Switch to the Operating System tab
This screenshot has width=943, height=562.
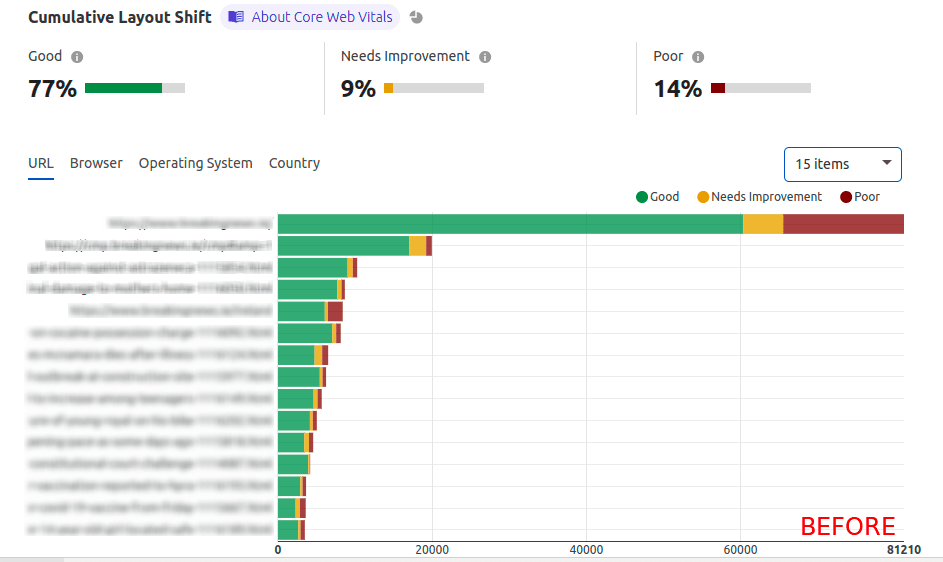pos(195,163)
